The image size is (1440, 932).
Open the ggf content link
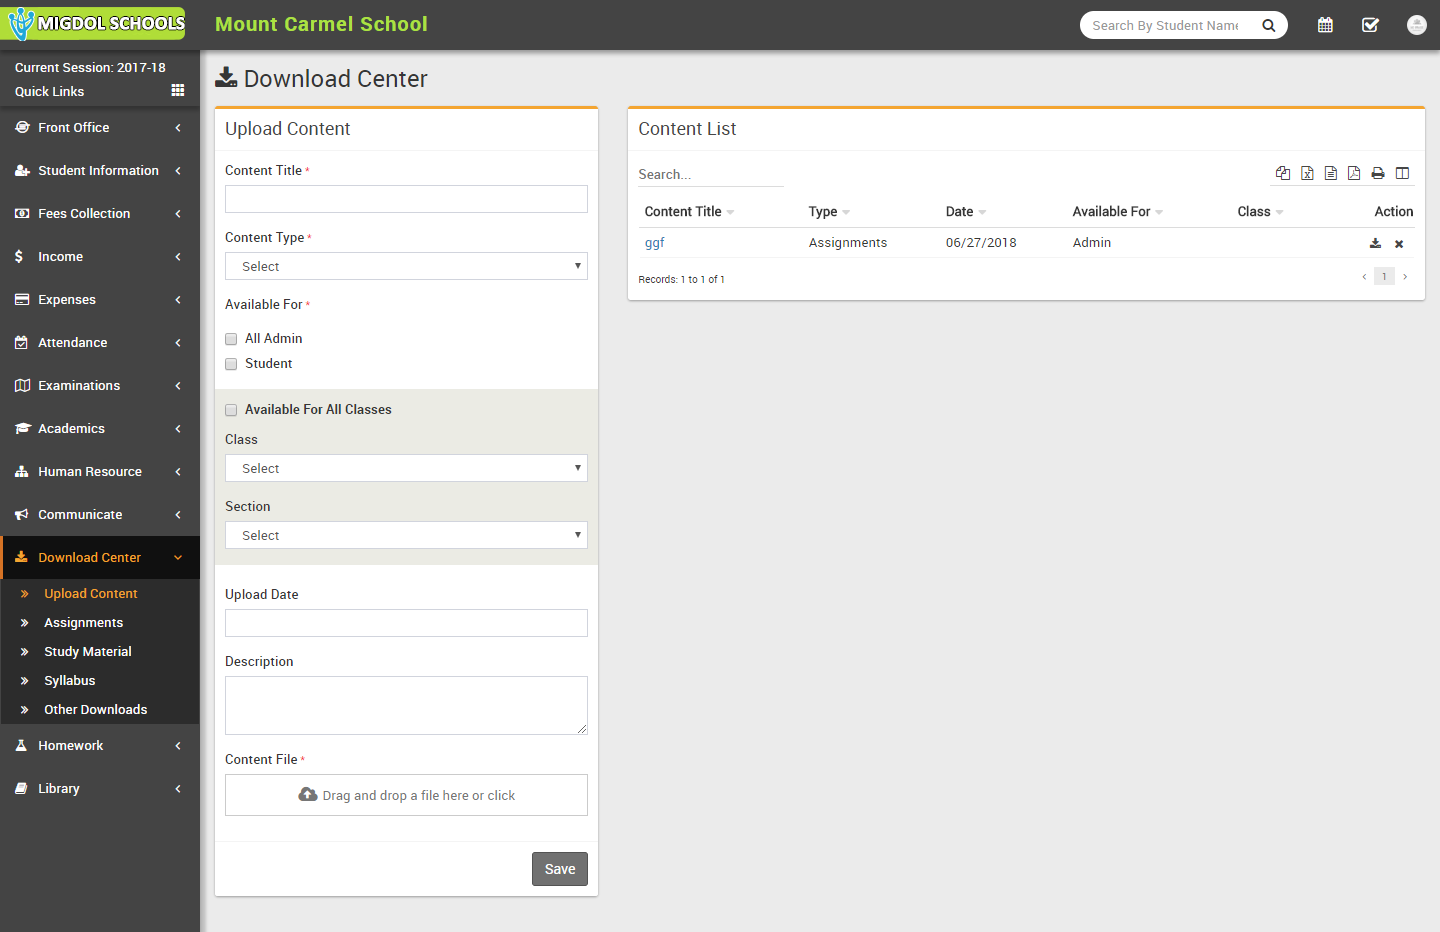[x=654, y=242]
